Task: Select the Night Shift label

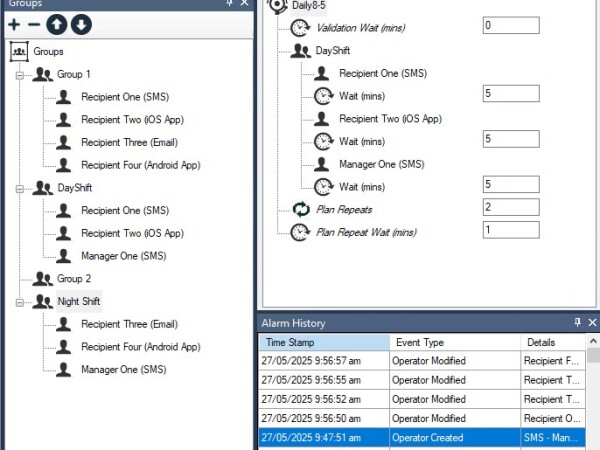Action: click(x=79, y=302)
